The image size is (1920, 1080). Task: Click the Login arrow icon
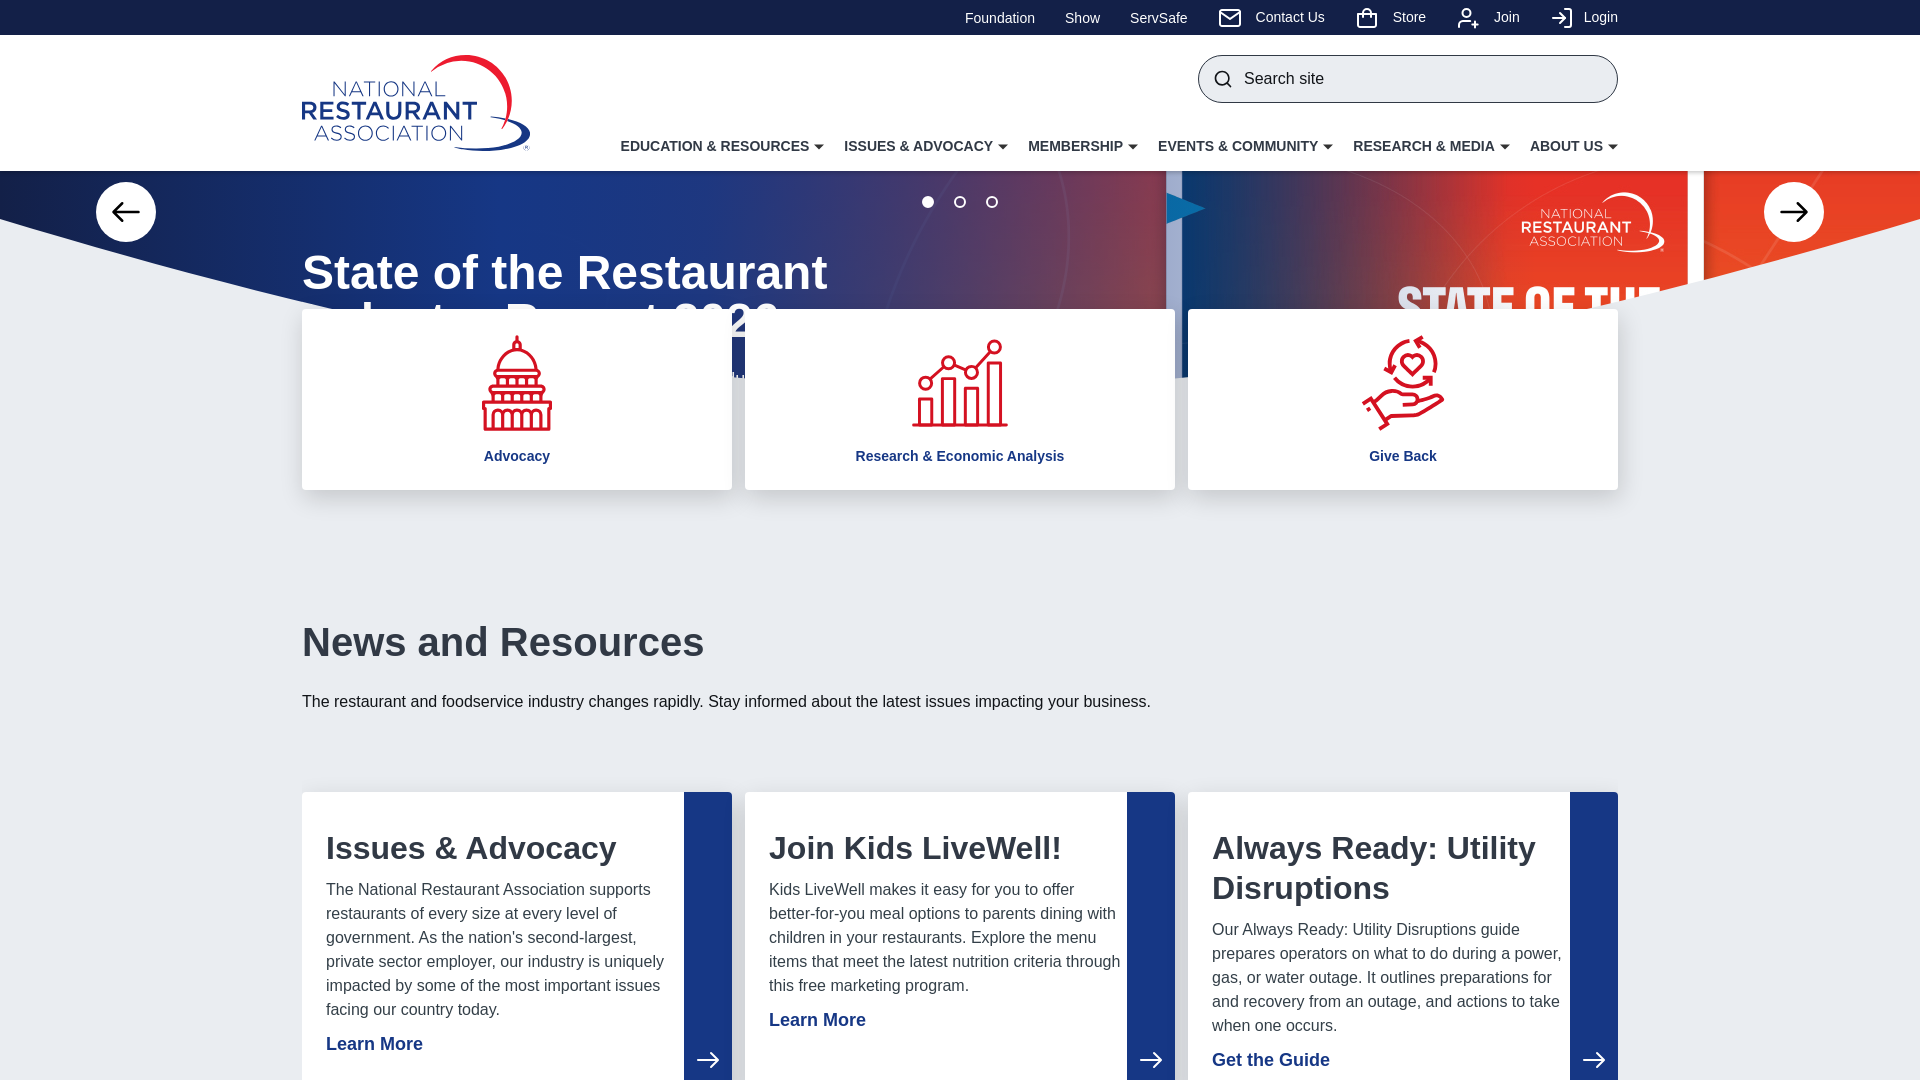tap(1562, 18)
